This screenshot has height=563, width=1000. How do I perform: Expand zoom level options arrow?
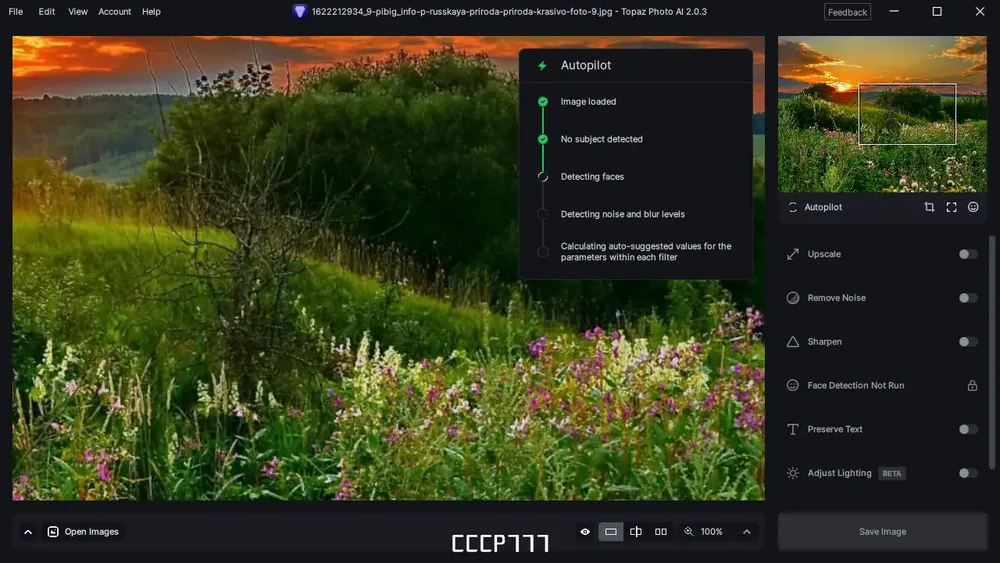click(746, 532)
